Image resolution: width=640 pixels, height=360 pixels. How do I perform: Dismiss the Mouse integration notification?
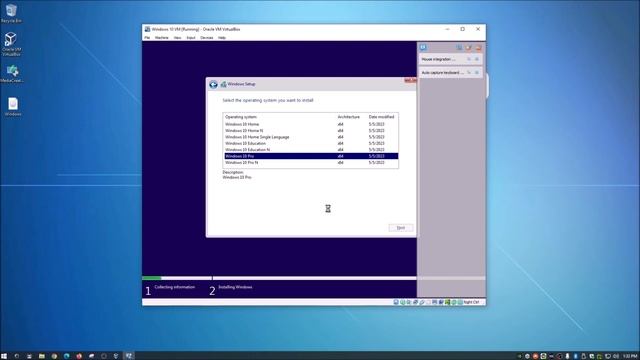tap(476, 59)
